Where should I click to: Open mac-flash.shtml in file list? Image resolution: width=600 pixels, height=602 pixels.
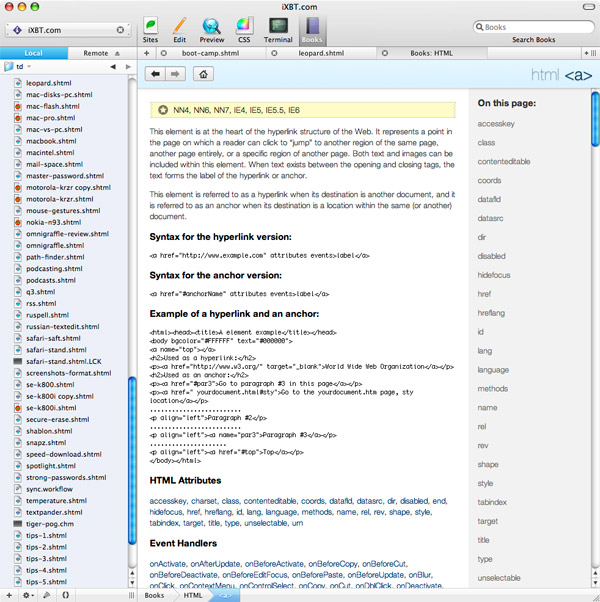[53, 106]
